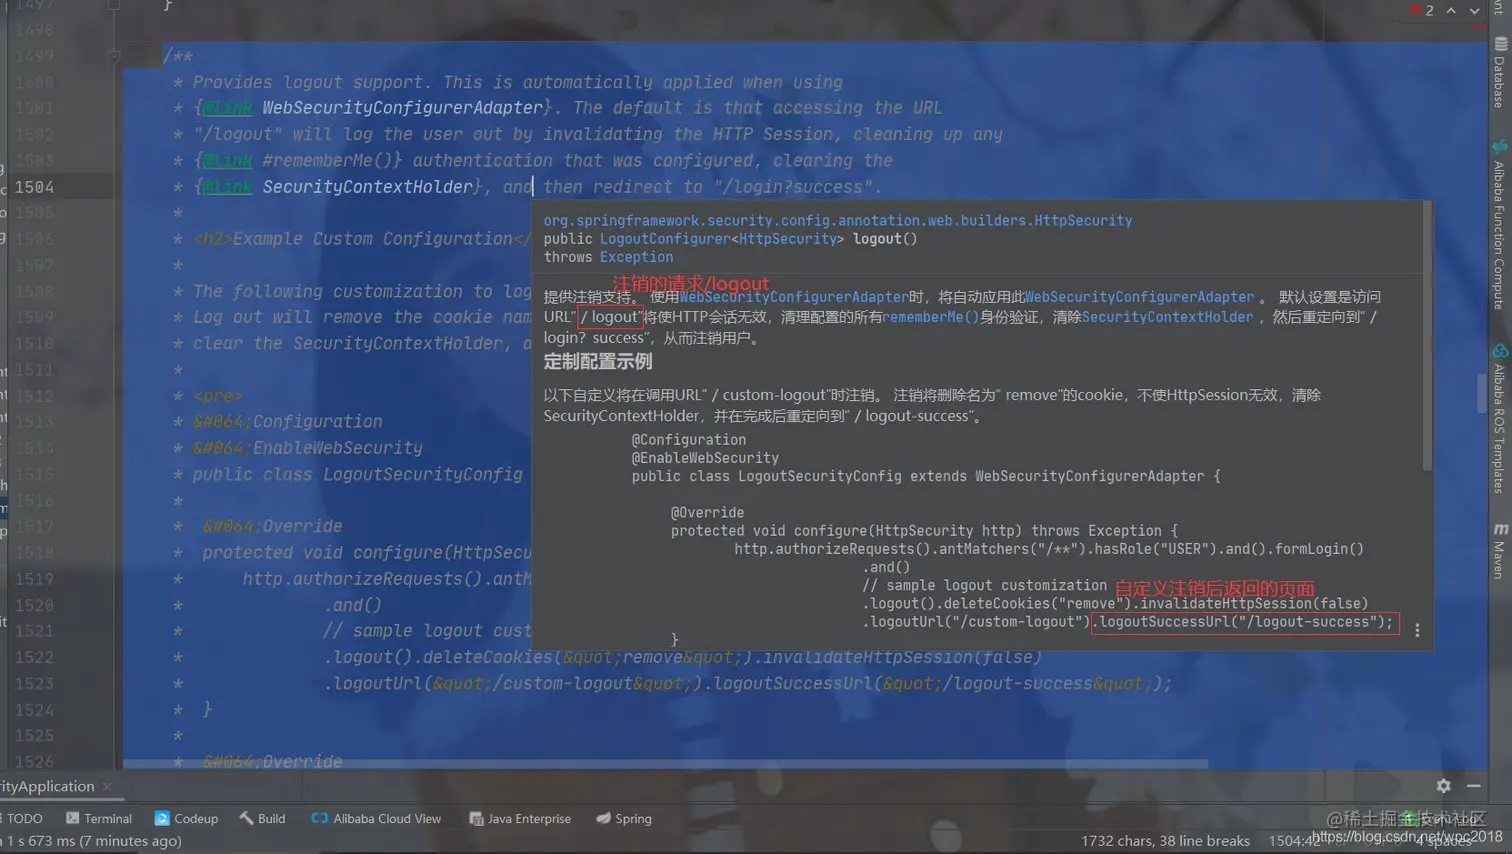
Task: Click the Alibaba ROS Templates icon
Action: pyautogui.click(x=1500, y=351)
